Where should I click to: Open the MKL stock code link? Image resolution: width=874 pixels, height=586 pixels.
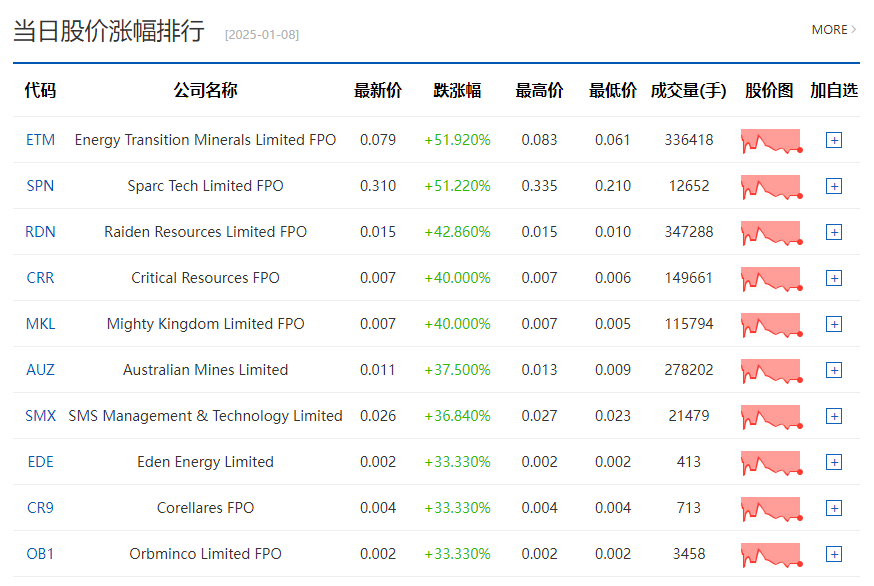point(41,323)
